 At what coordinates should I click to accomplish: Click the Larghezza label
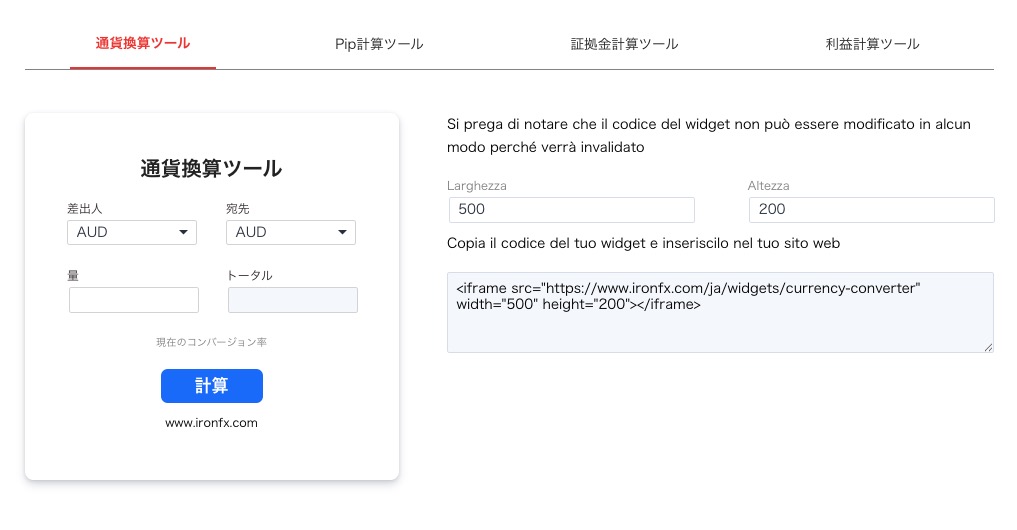click(477, 186)
